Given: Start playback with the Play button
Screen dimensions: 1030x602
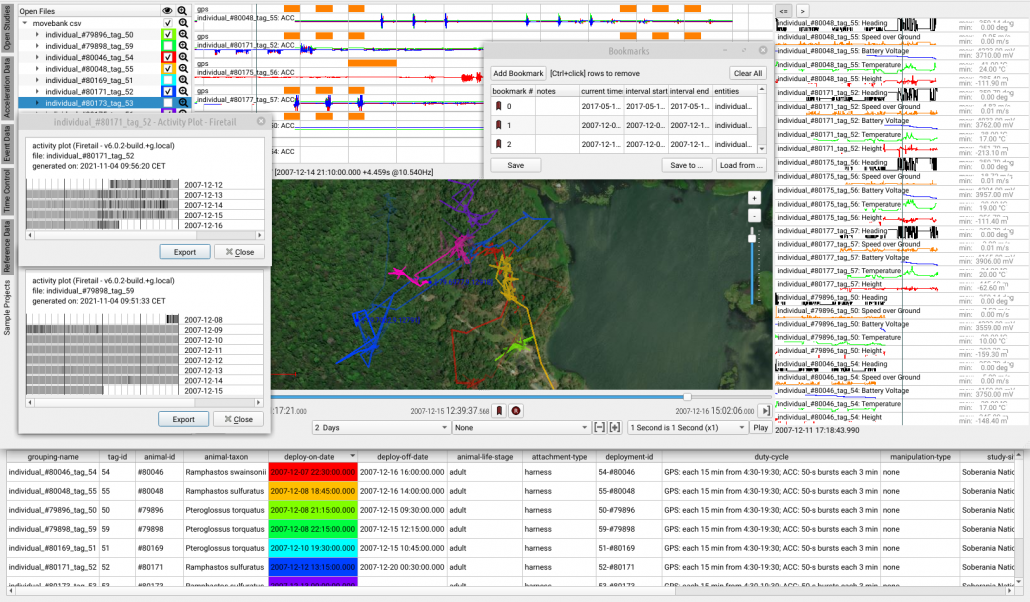Looking at the screenshot, I should point(761,427).
